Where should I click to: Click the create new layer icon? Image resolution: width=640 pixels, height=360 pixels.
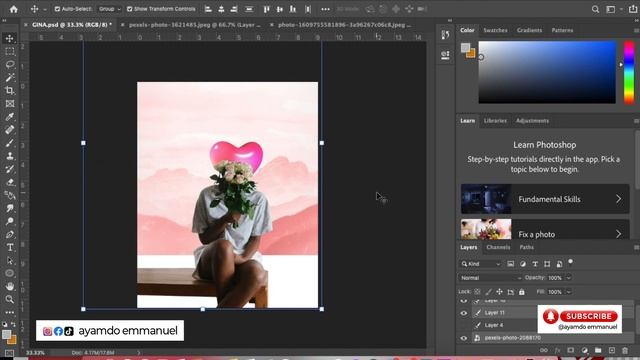point(611,350)
